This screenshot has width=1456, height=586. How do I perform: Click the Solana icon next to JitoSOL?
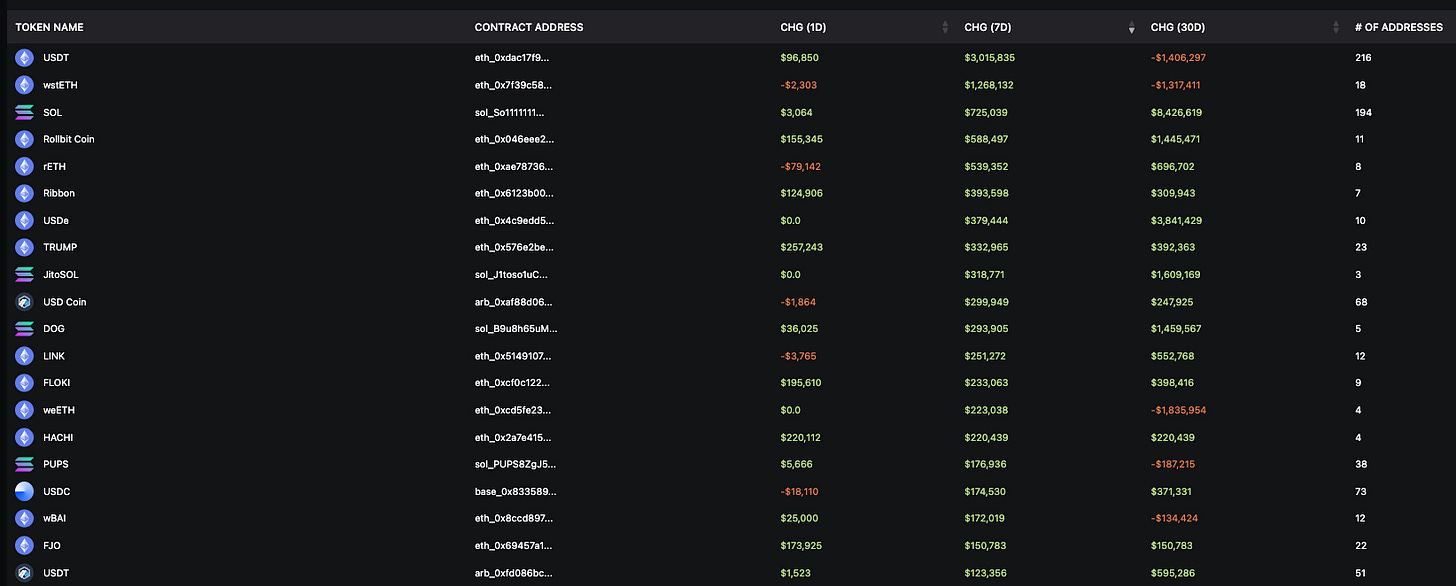click(x=24, y=274)
